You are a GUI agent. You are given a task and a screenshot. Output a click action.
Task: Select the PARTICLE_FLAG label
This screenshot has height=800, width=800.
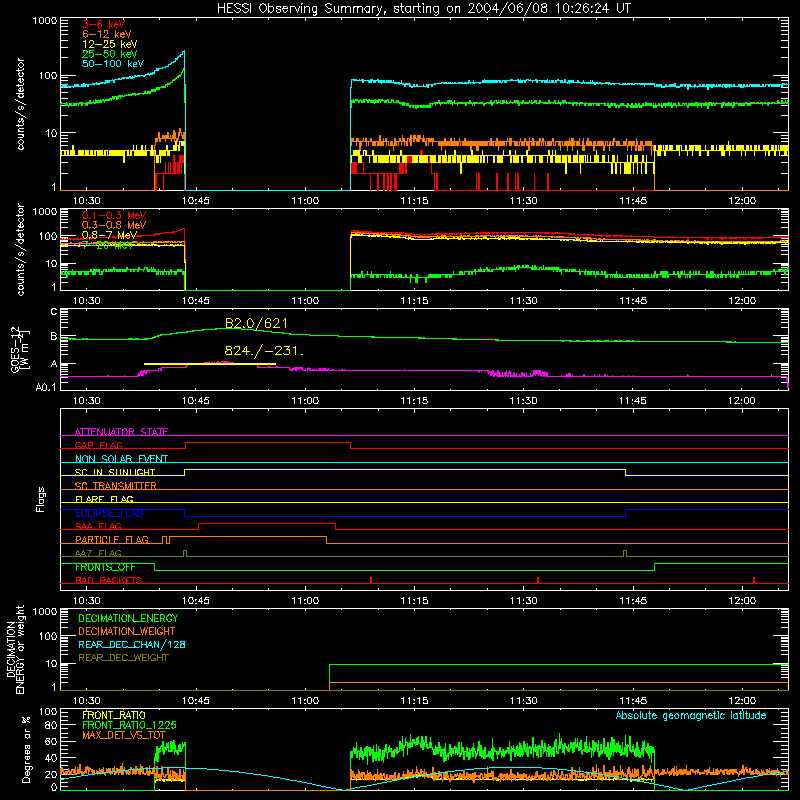pos(112,539)
